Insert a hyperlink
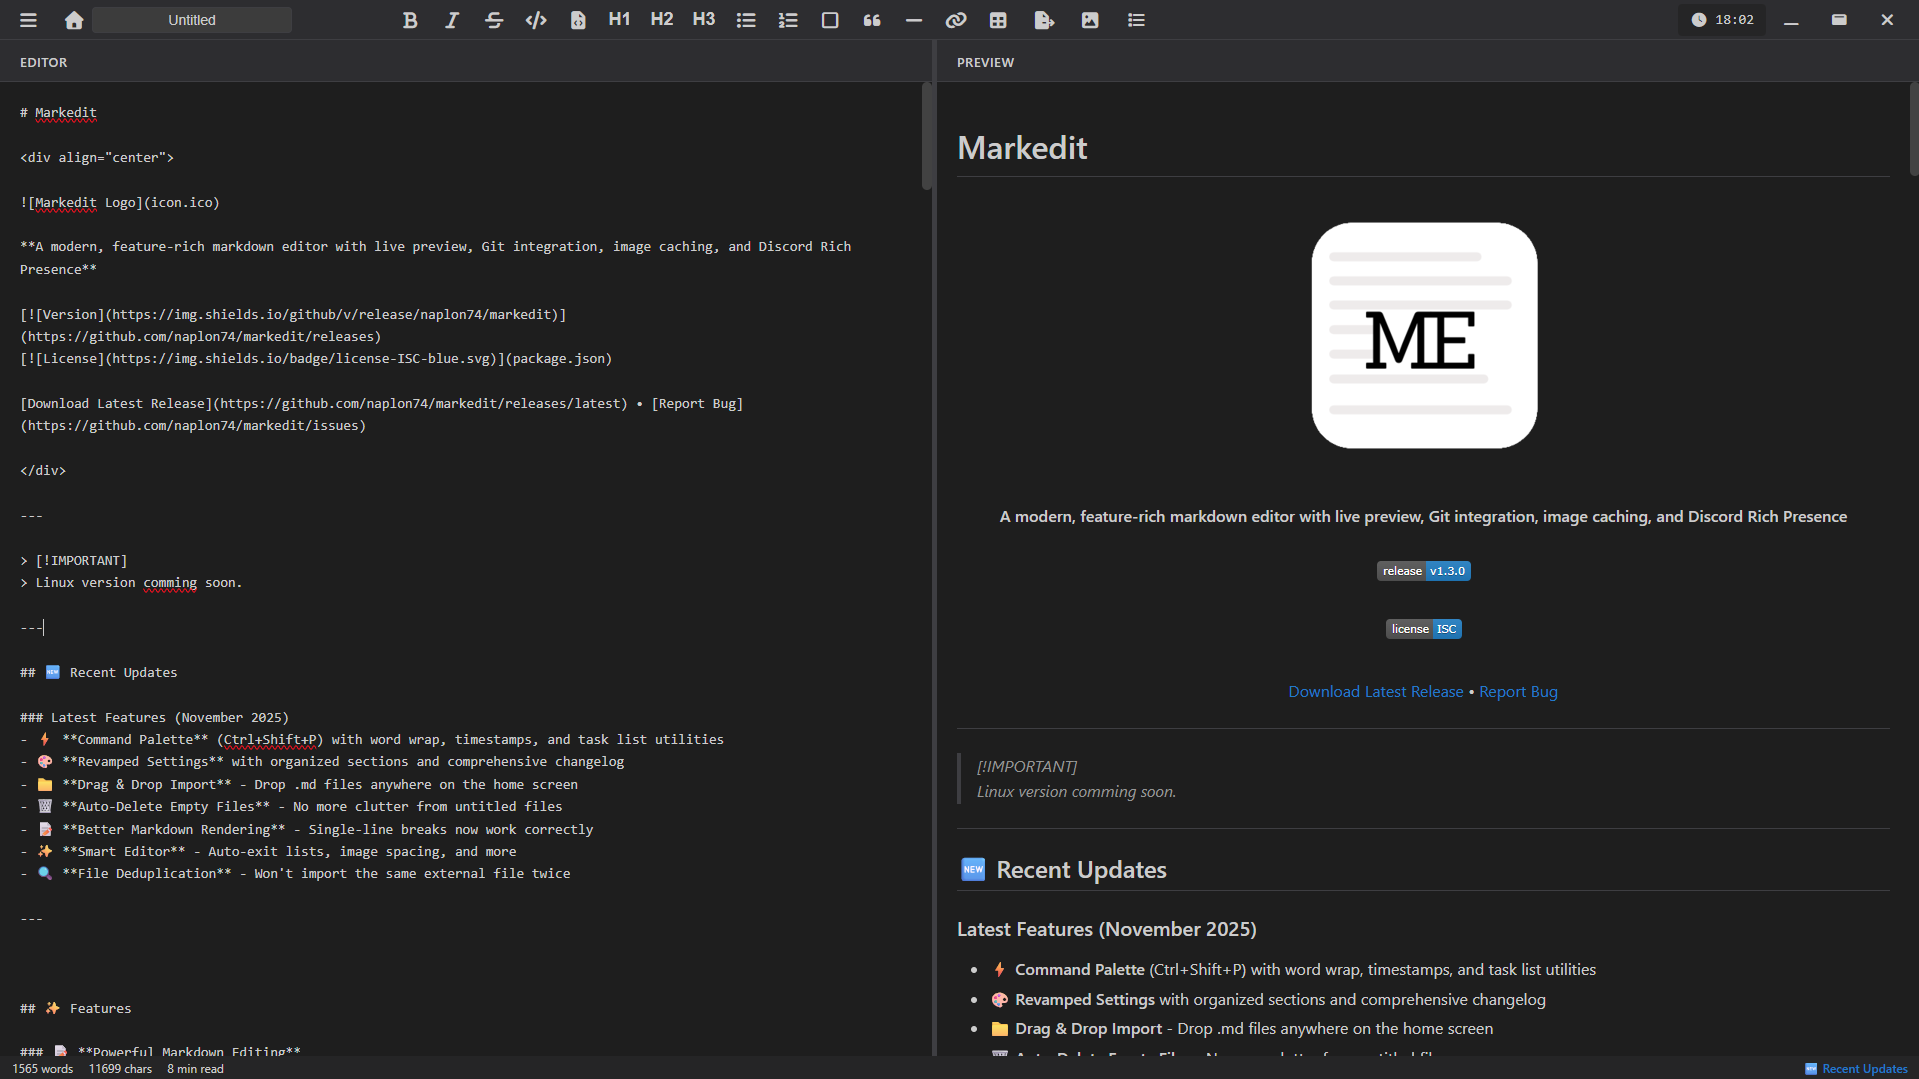1919x1079 pixels. pyautogui.click(x=955, y=19)
